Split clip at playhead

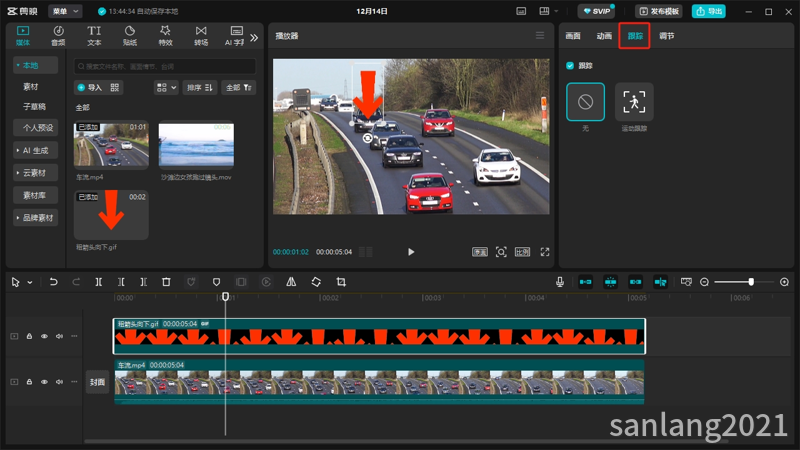[x=98, y=282]
